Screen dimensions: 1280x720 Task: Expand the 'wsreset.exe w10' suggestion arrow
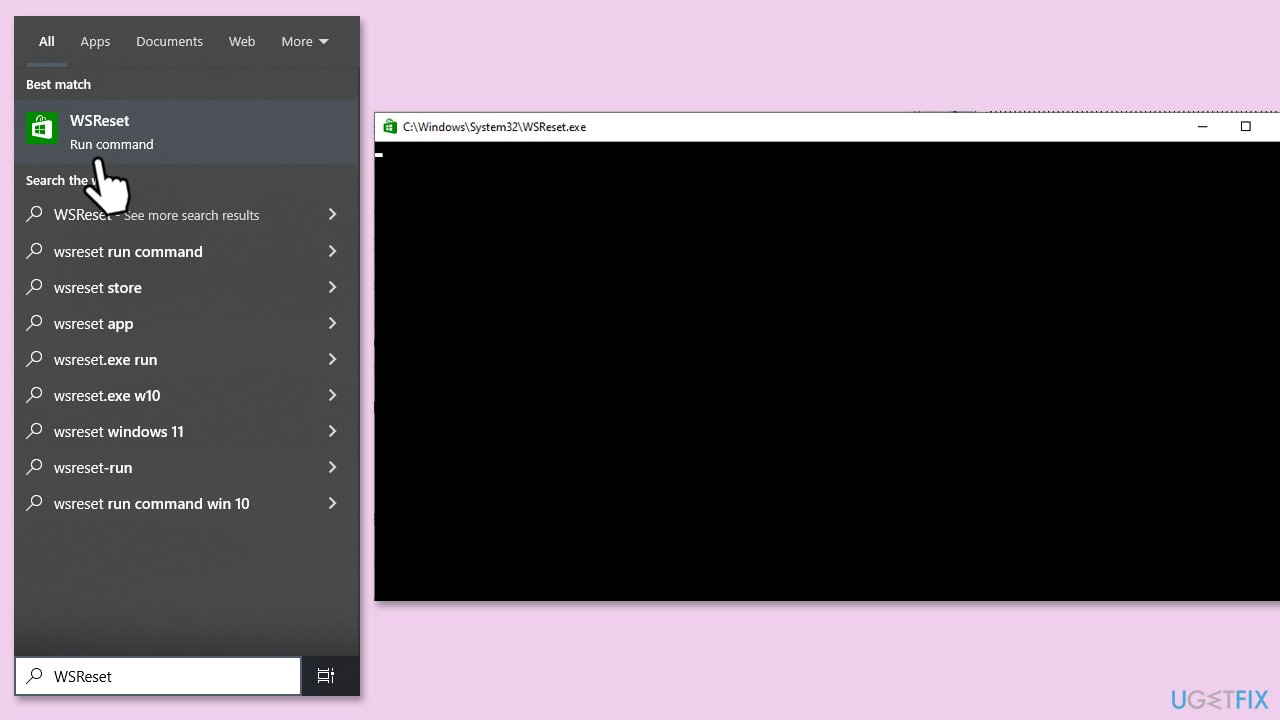click(332, 395)
